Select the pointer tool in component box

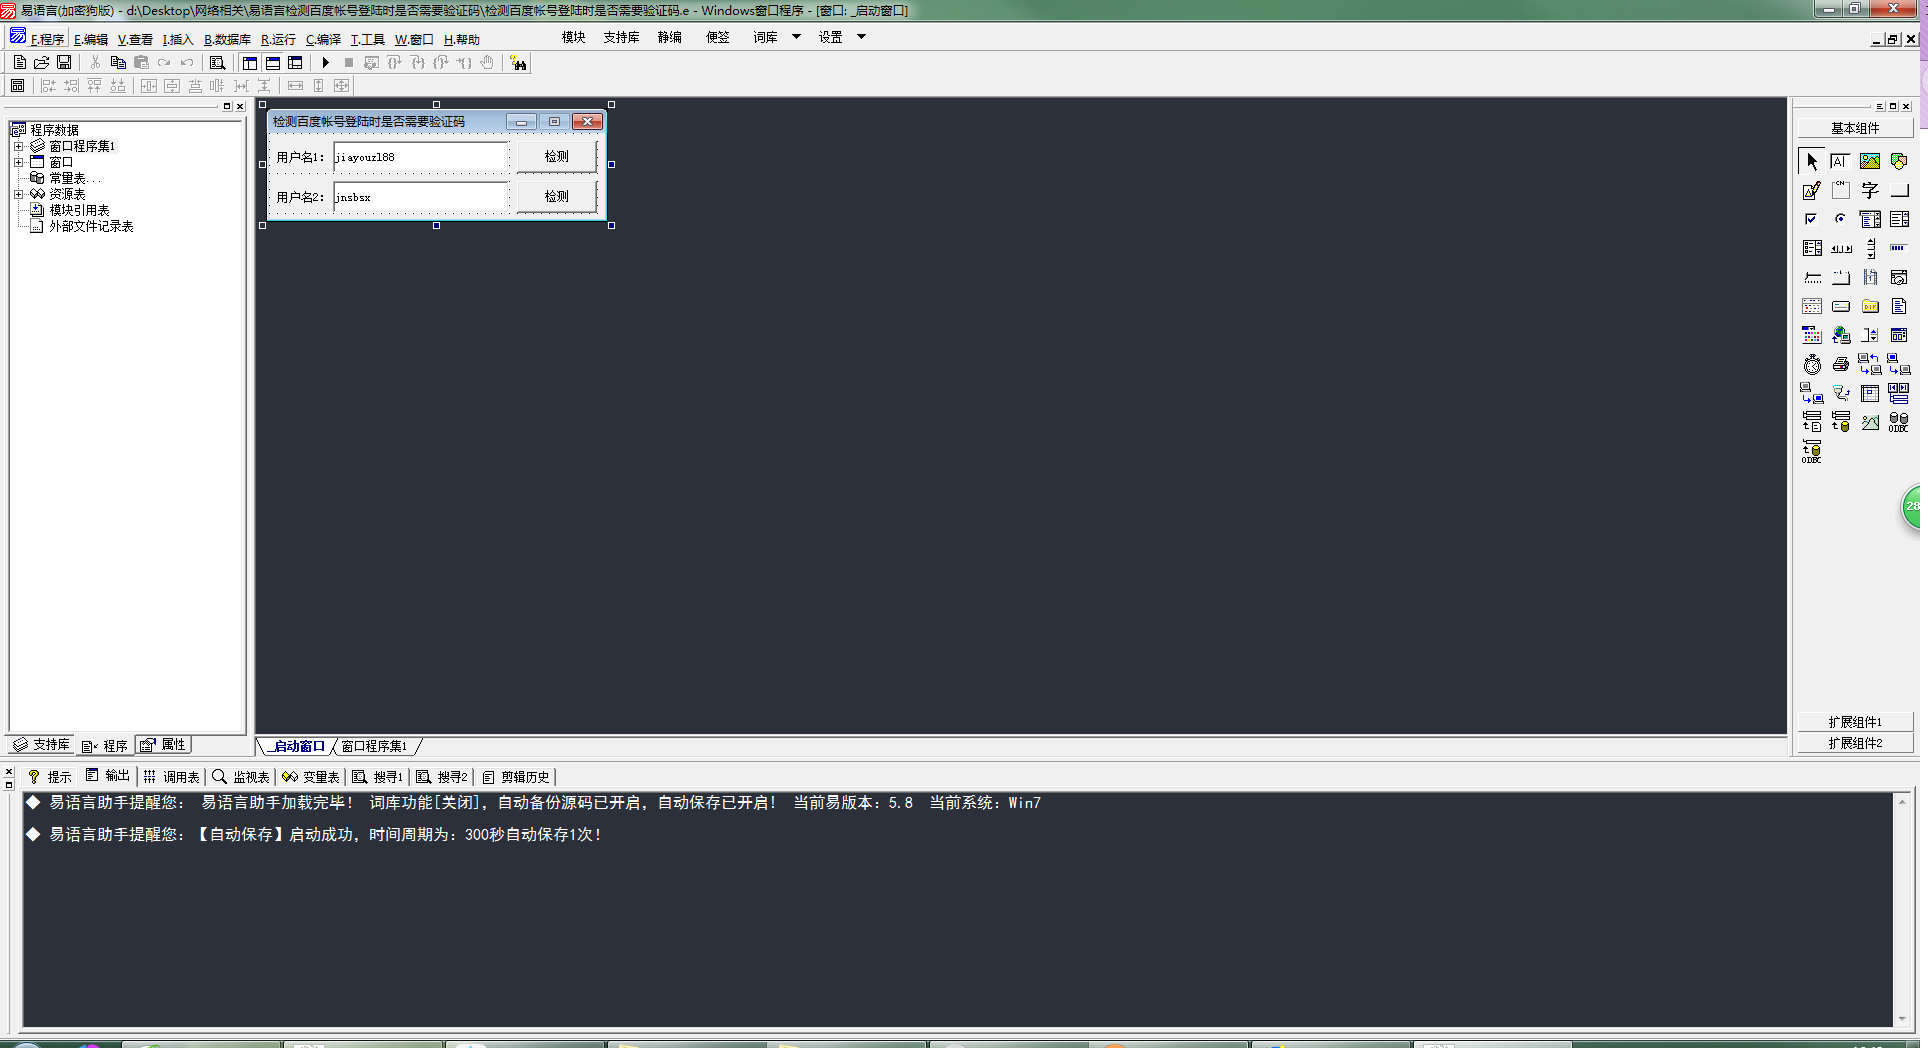pos(1811,161)
